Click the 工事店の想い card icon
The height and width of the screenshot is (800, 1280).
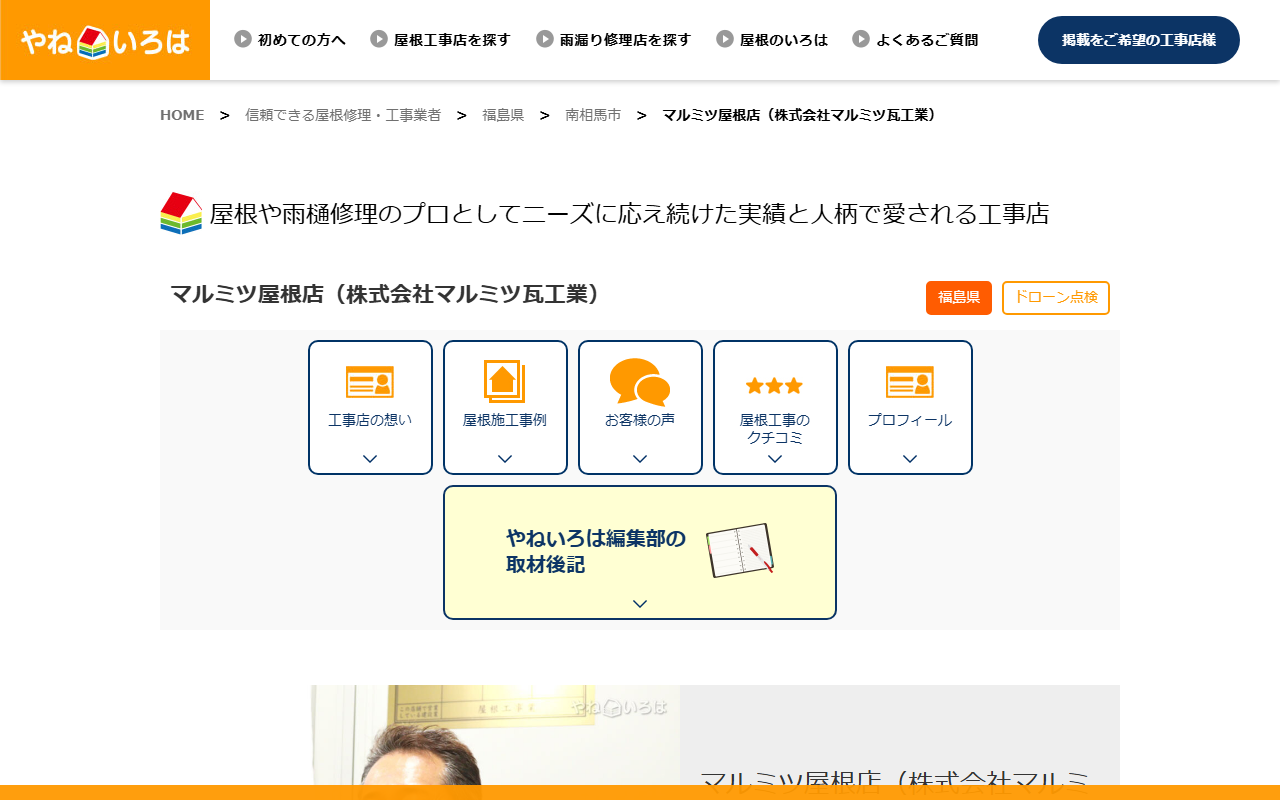point(370,382)
